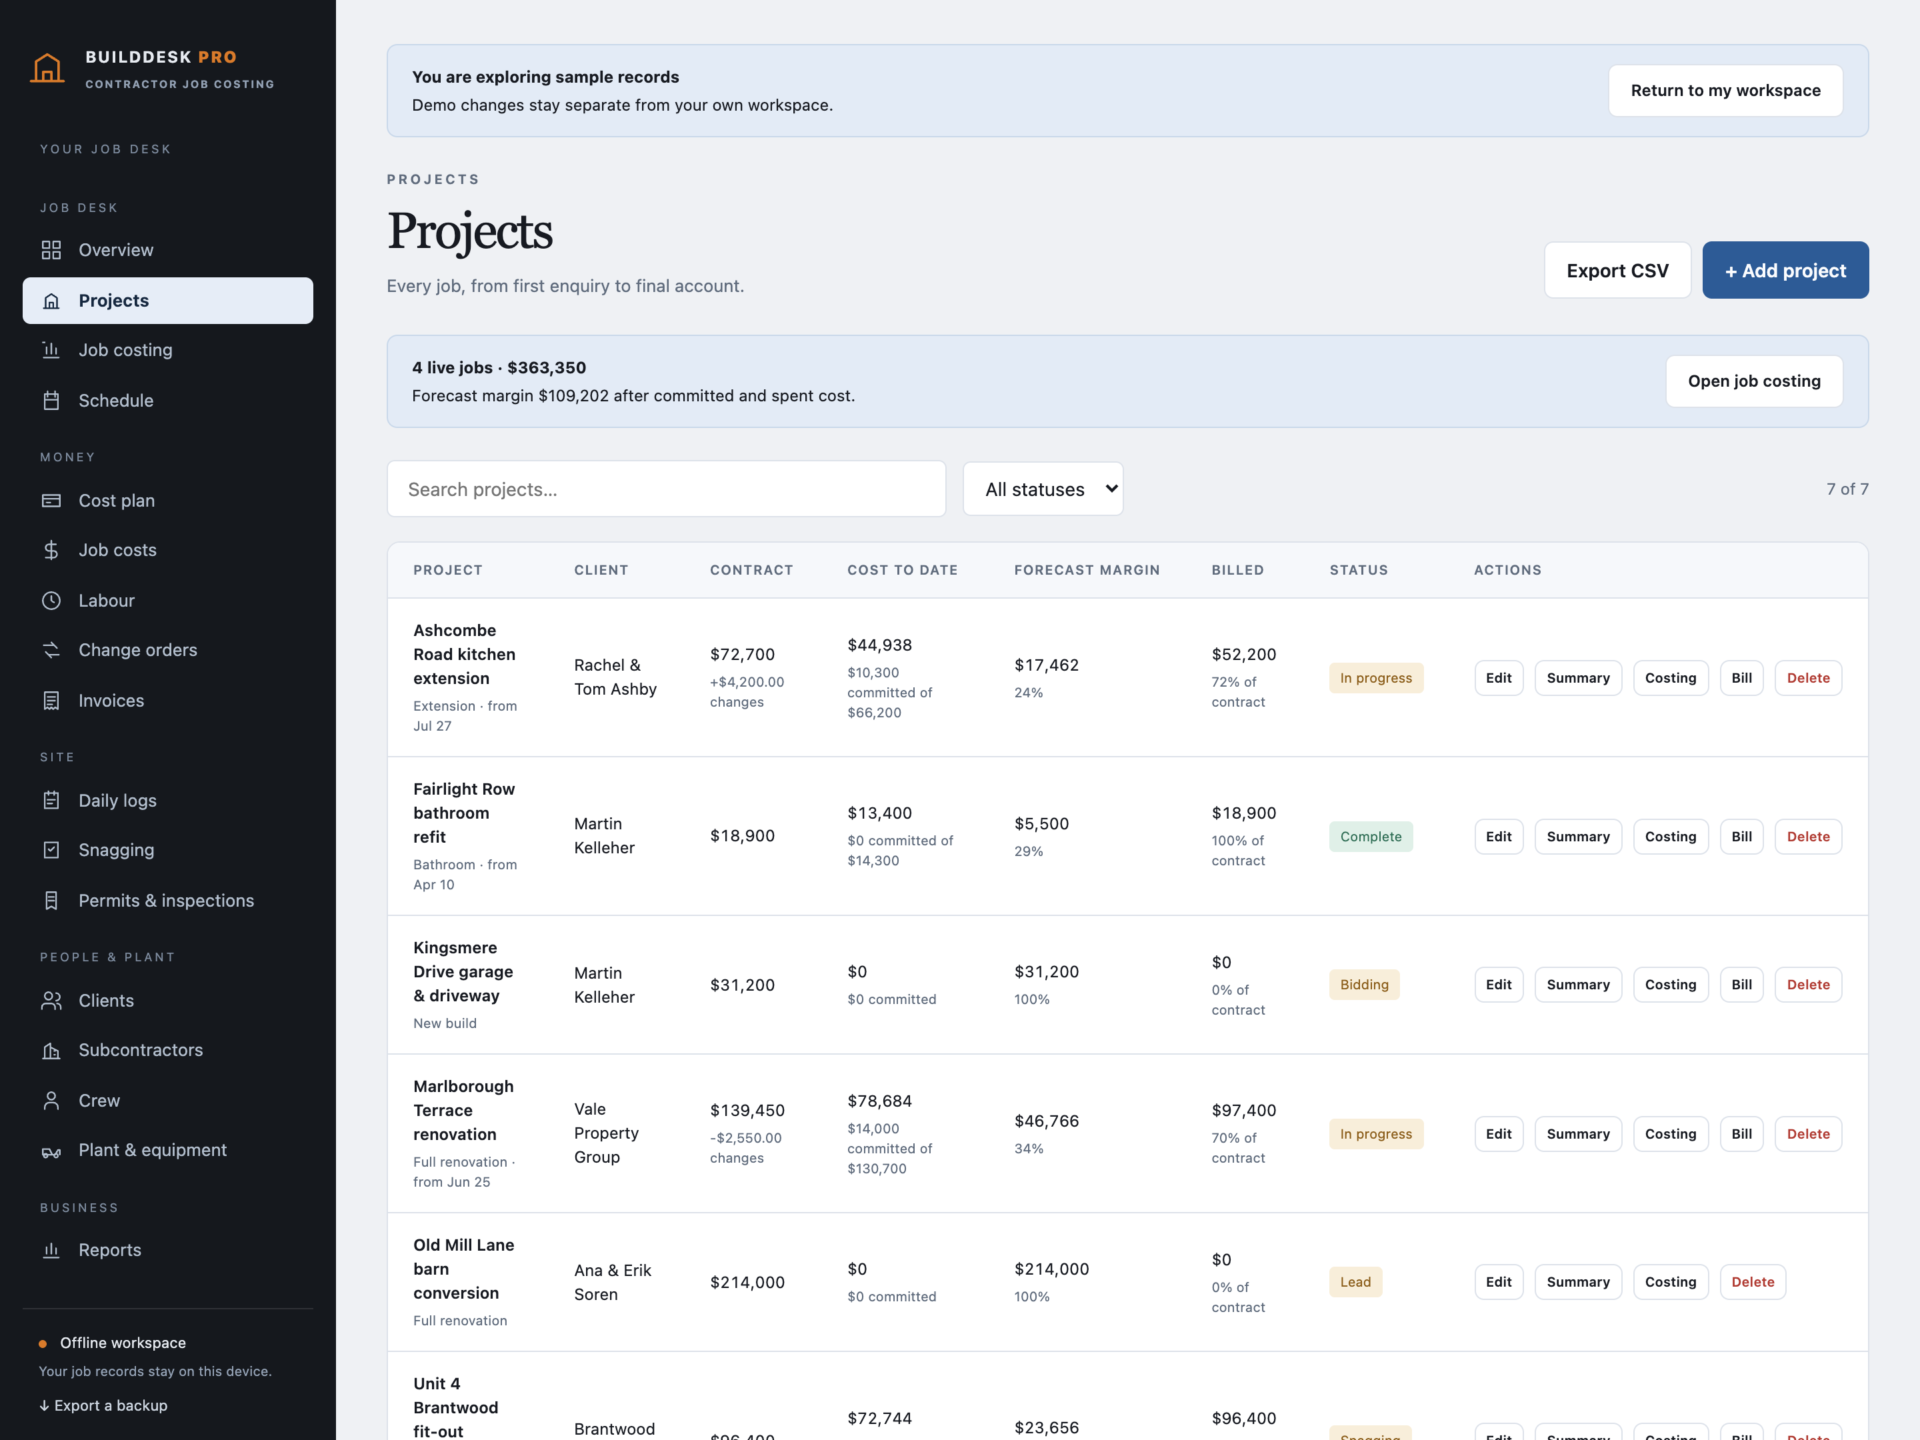Open Summary for Fairlight Row bathroom refit
Screen dimensions: 1920x1440
point(1578,837)
